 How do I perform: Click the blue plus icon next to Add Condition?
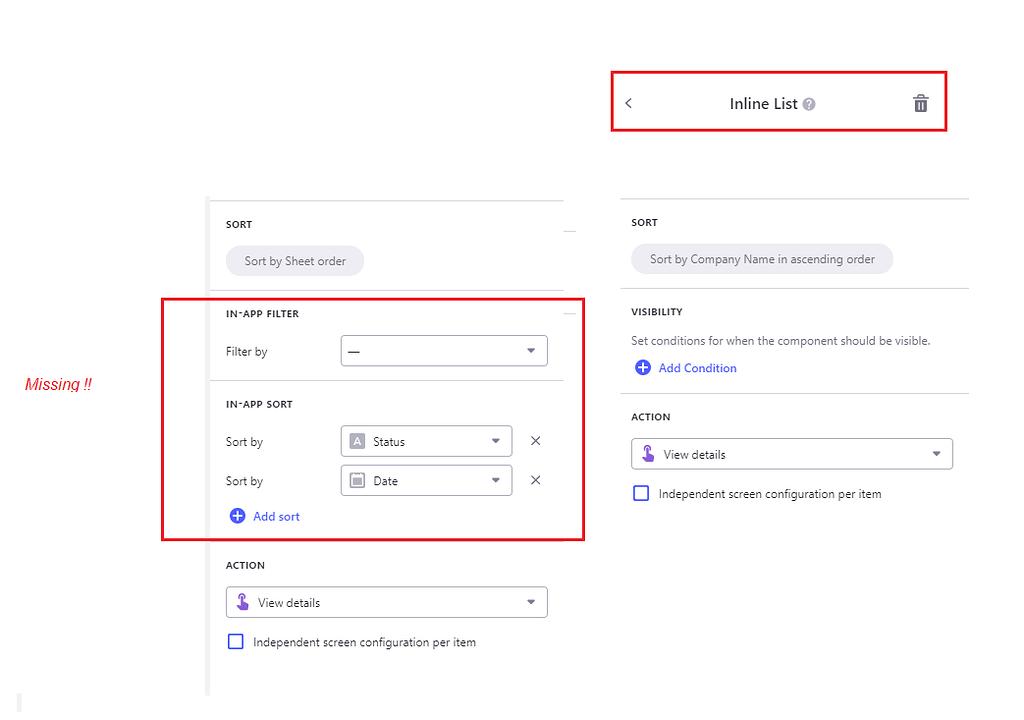(x=641, y=368)
